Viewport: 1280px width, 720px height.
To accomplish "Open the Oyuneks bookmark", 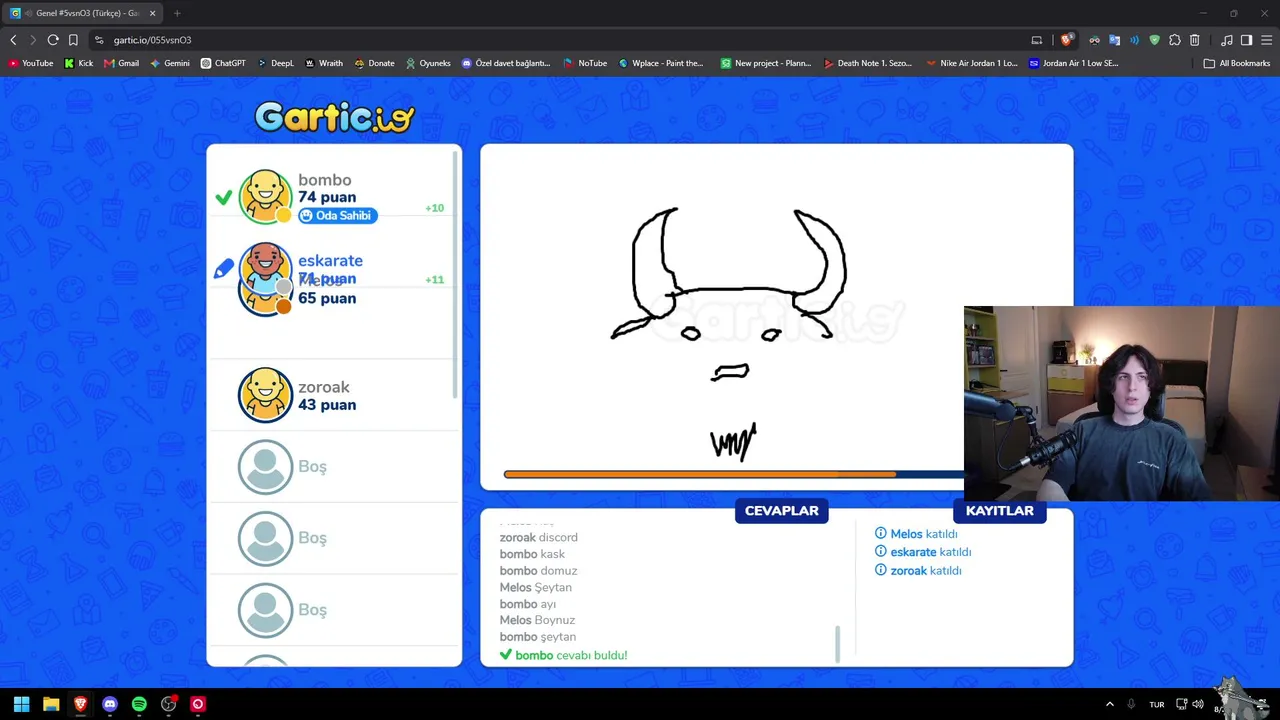I will [428, 63].
